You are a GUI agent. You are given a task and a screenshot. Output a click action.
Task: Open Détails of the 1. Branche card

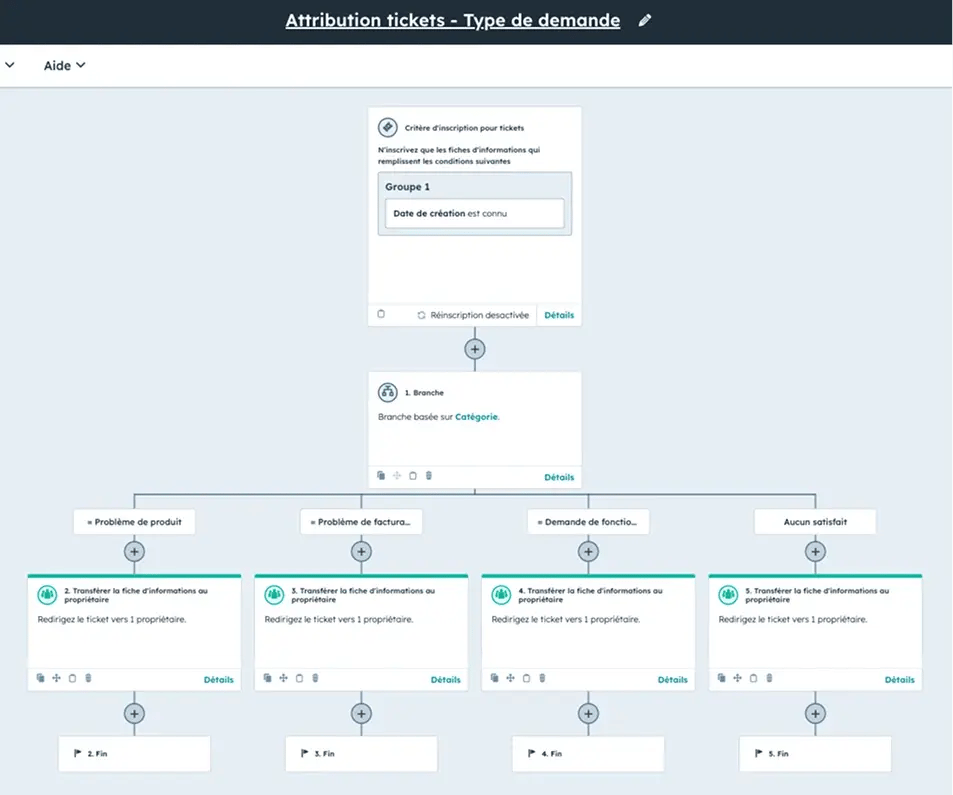click(x=559, y=477)
